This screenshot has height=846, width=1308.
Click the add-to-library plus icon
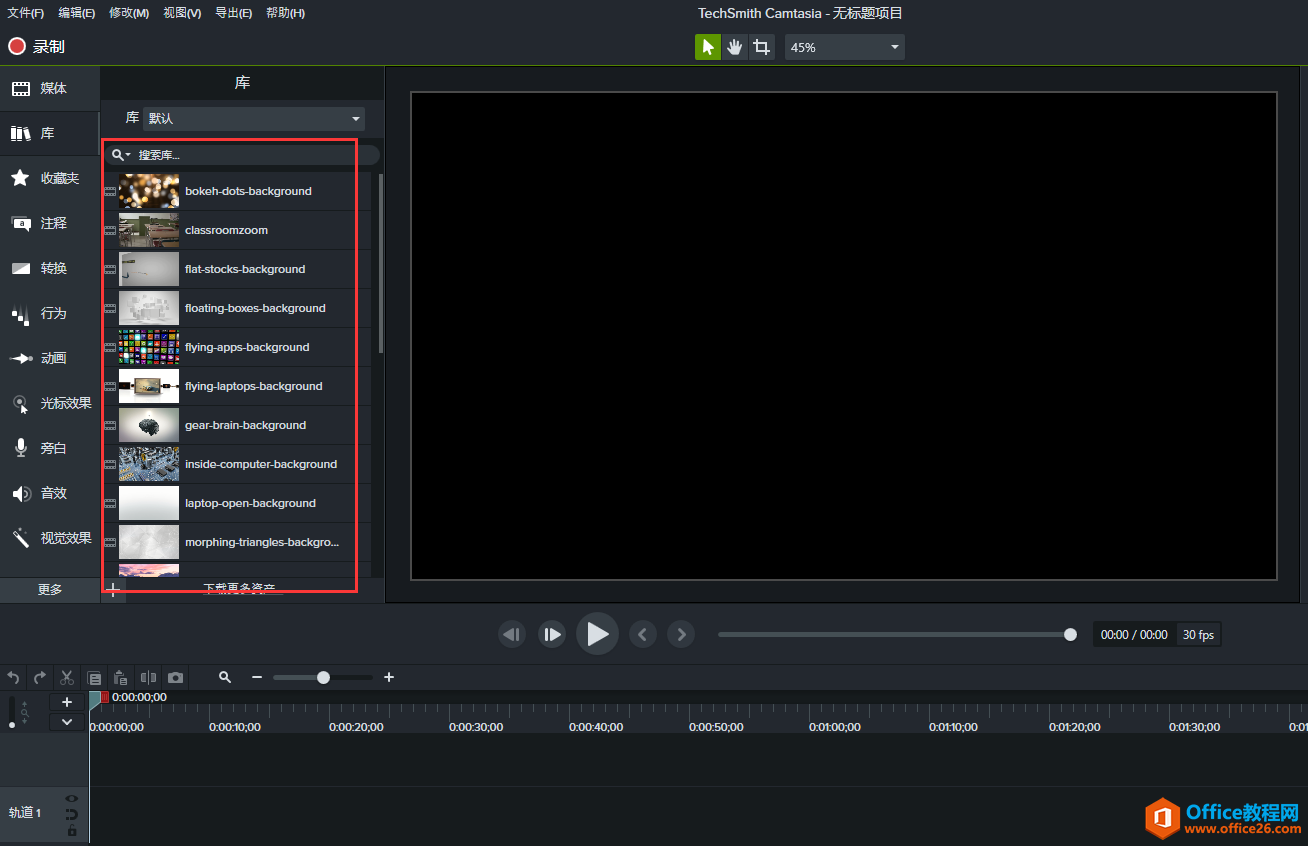coord(113,590)
